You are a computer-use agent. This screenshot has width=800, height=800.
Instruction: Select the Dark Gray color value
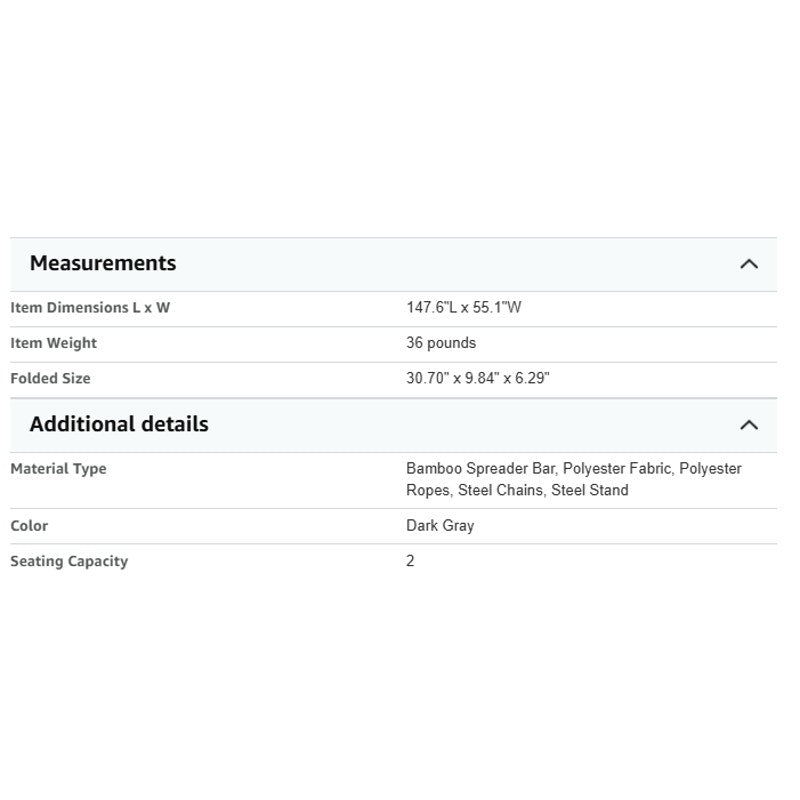coord(440,526)
